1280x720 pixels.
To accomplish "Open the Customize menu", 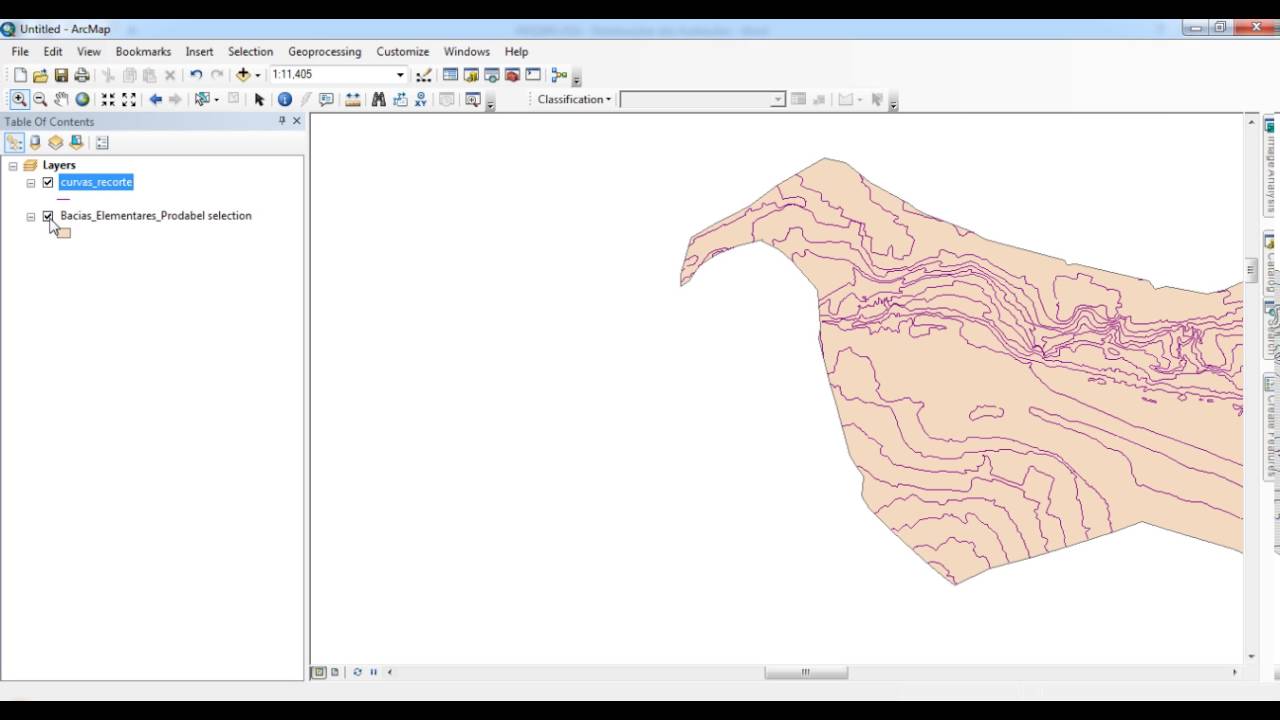I will click(402, 51).
